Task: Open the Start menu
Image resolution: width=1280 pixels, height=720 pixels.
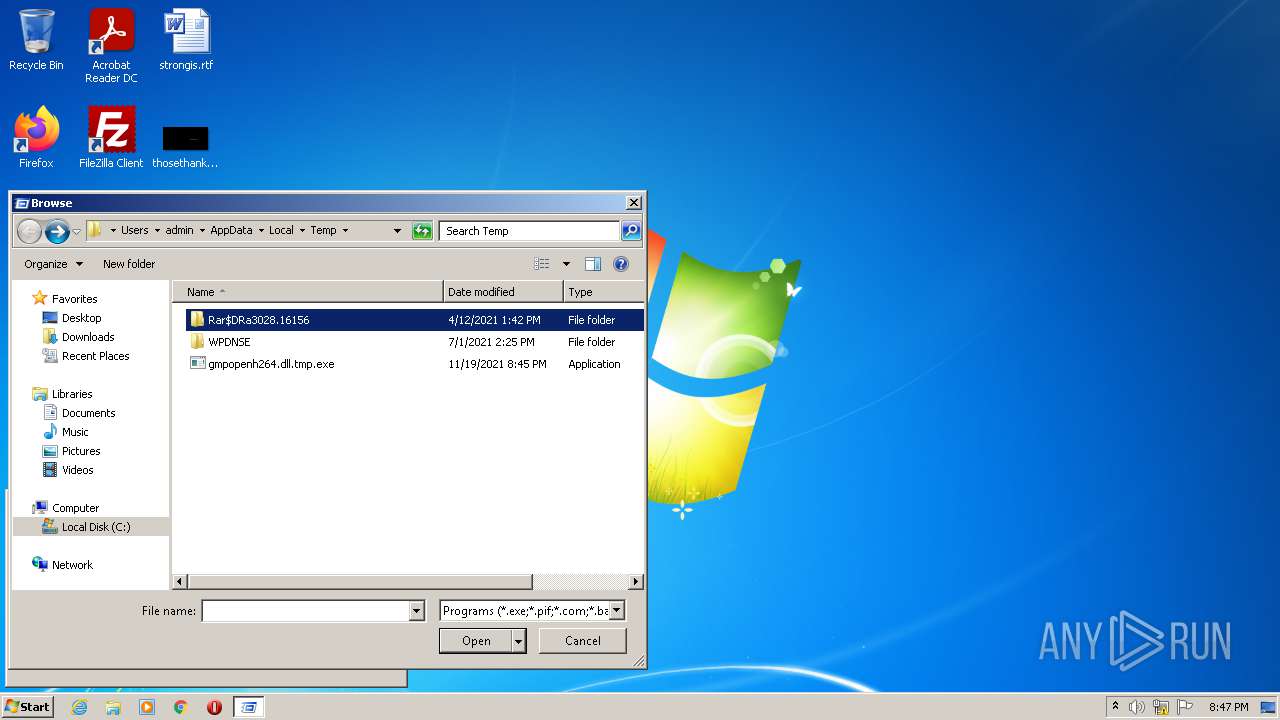Action: pyautogui.click(x=27, y=707)
